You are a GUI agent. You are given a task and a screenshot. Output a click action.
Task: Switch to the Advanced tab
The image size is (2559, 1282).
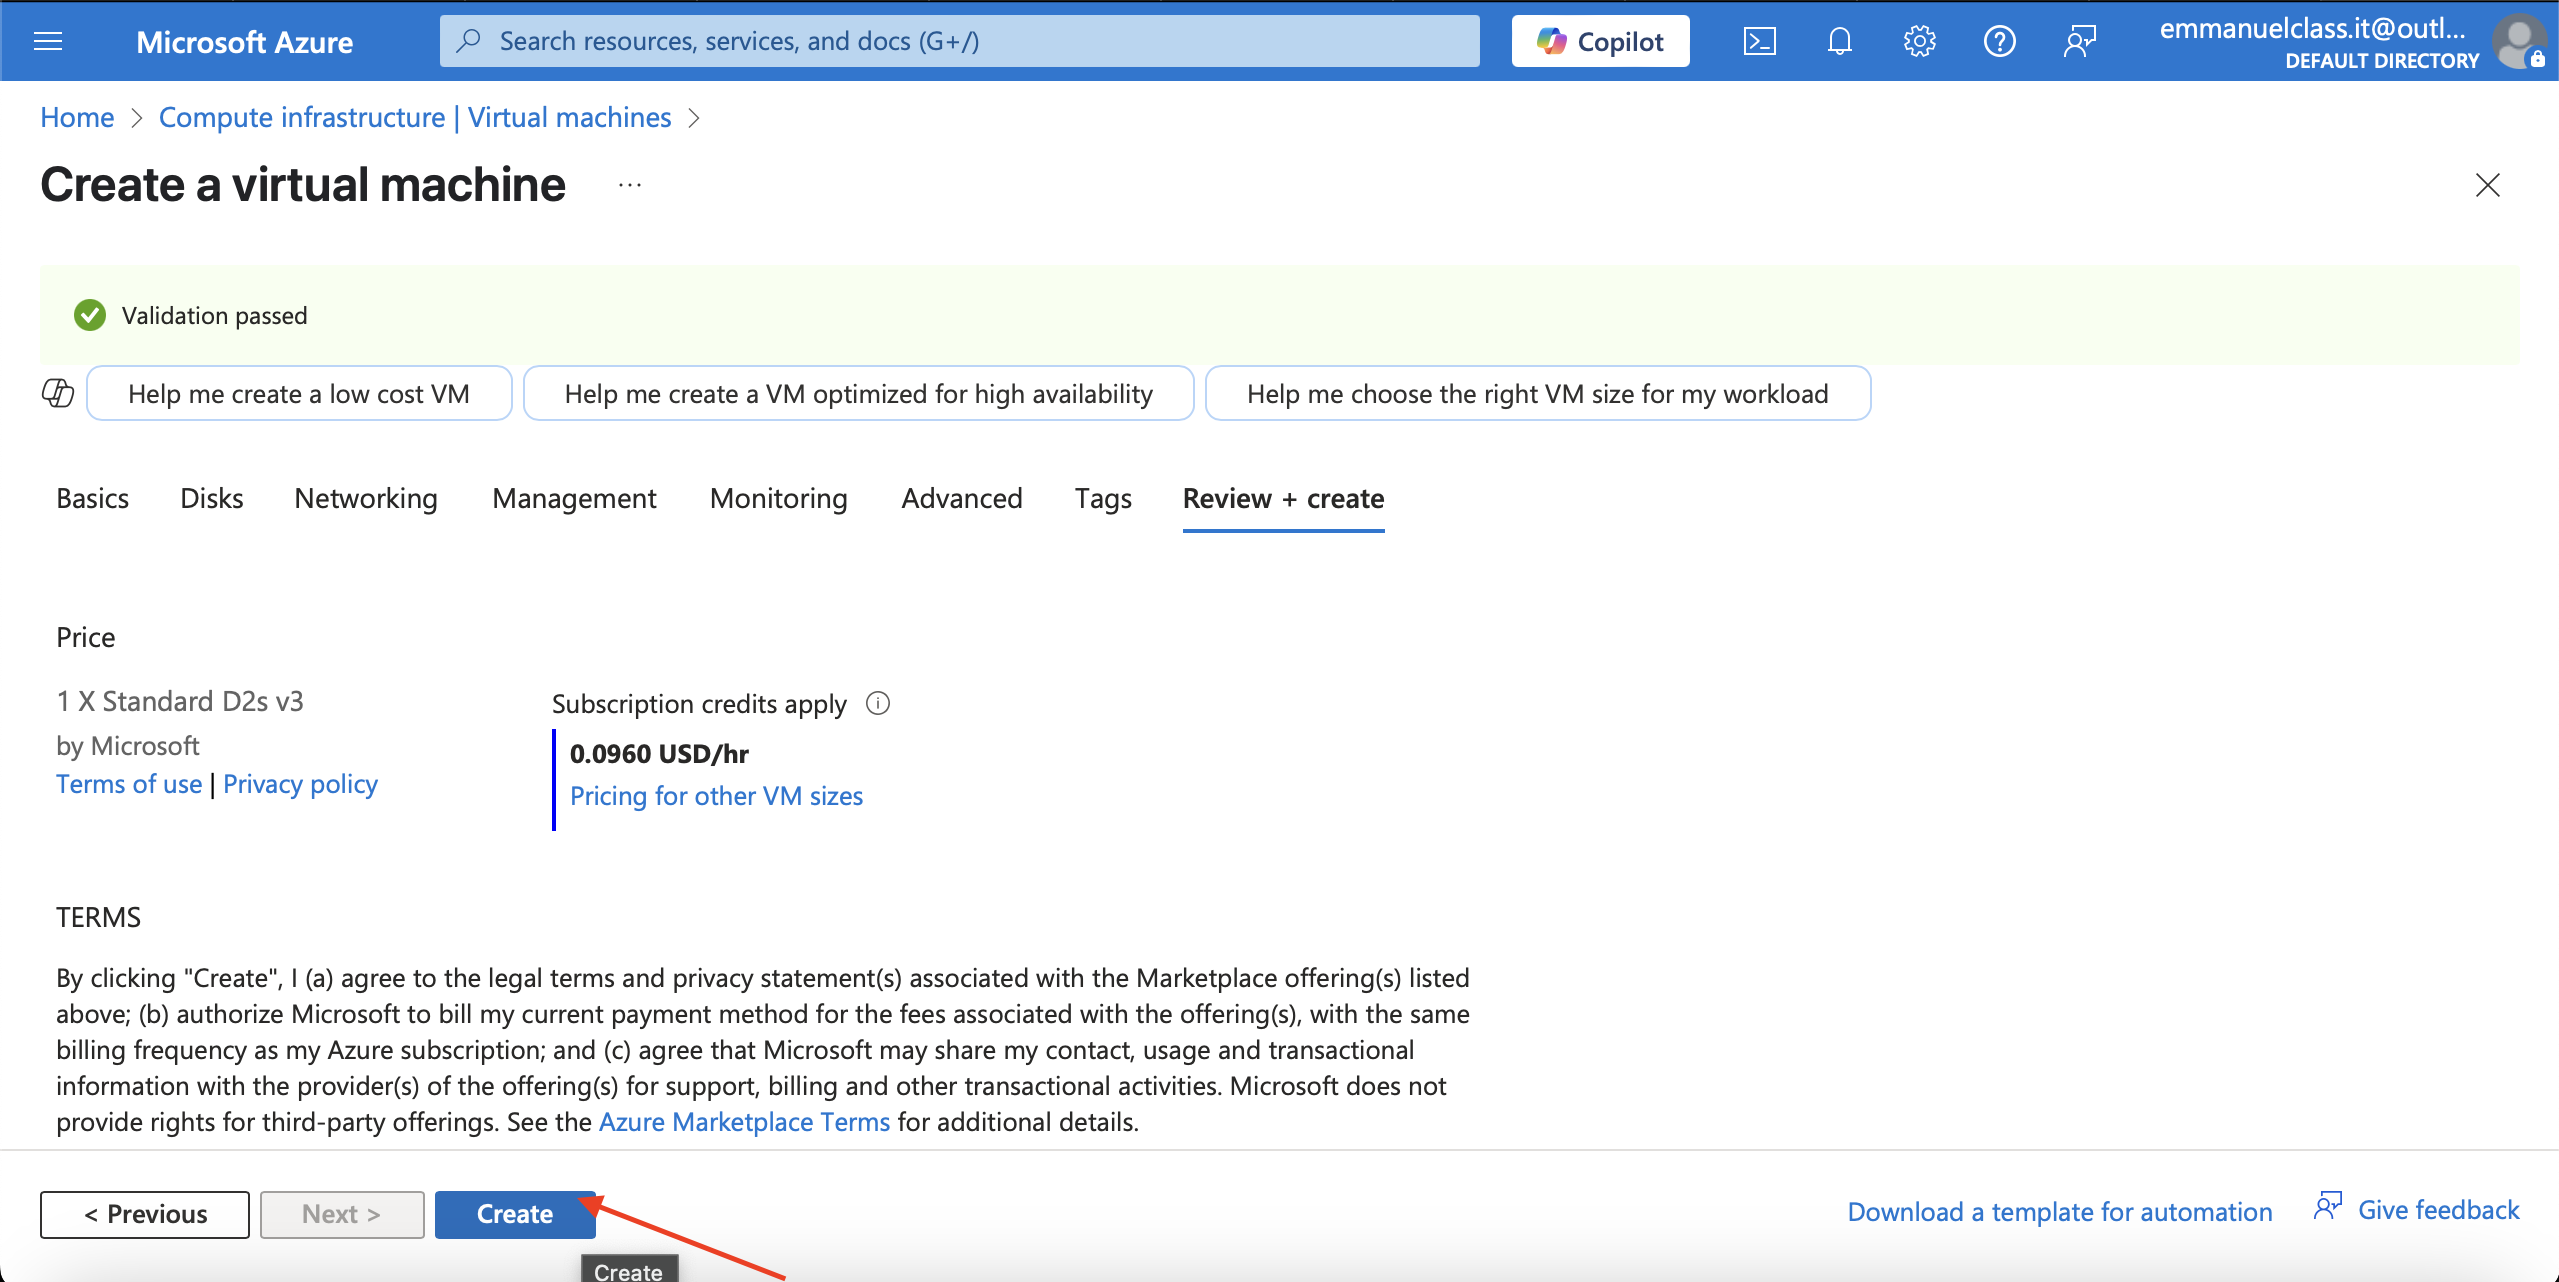click(962, 498)
